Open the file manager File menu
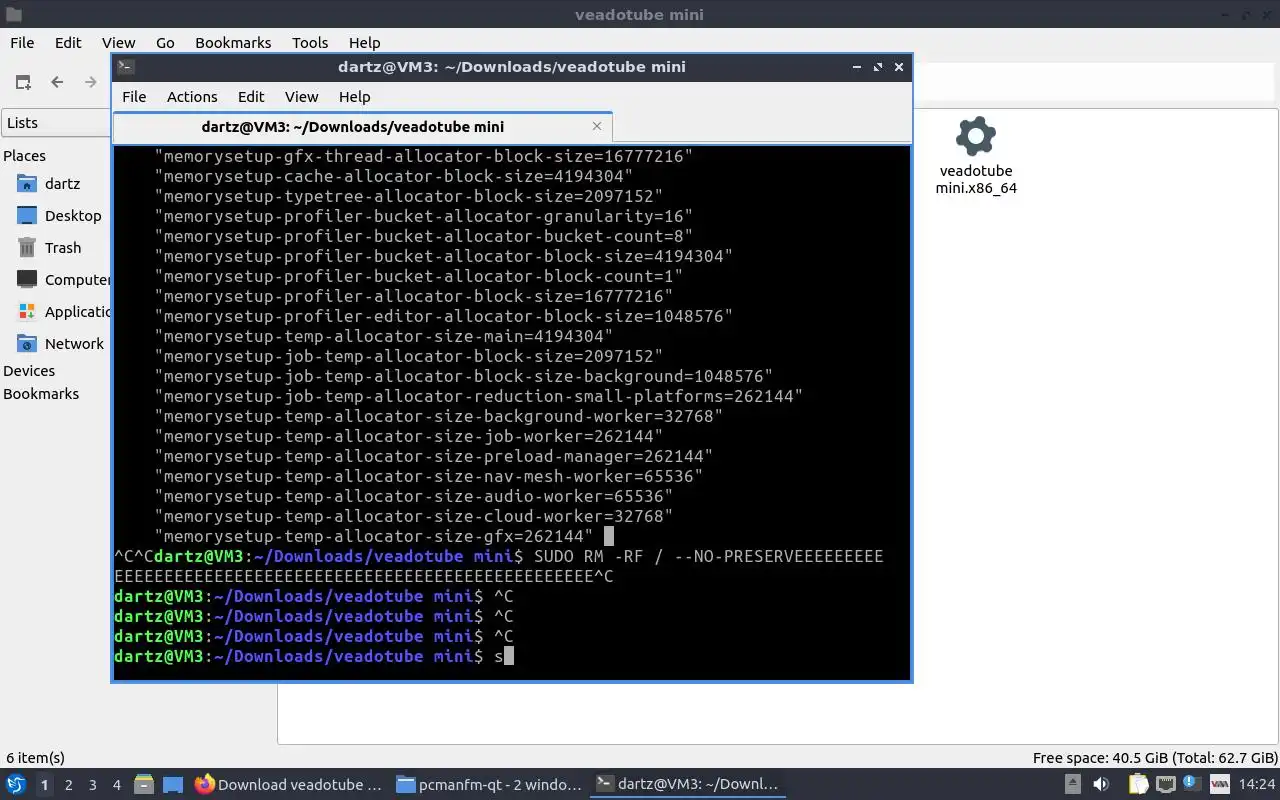Image resolution: width=1280 pixels, height=800 pixels. (22, 43)
